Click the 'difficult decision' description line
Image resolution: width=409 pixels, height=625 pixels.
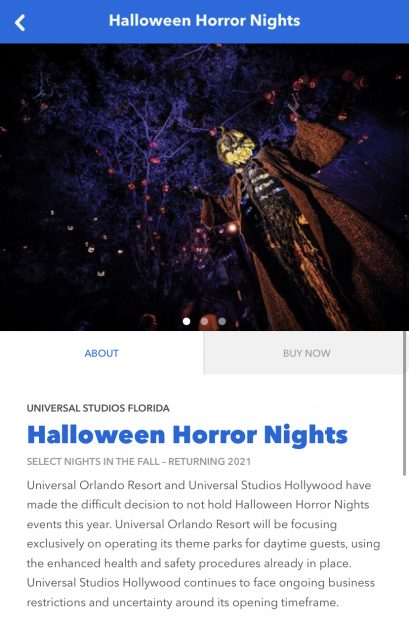point(198,505)
